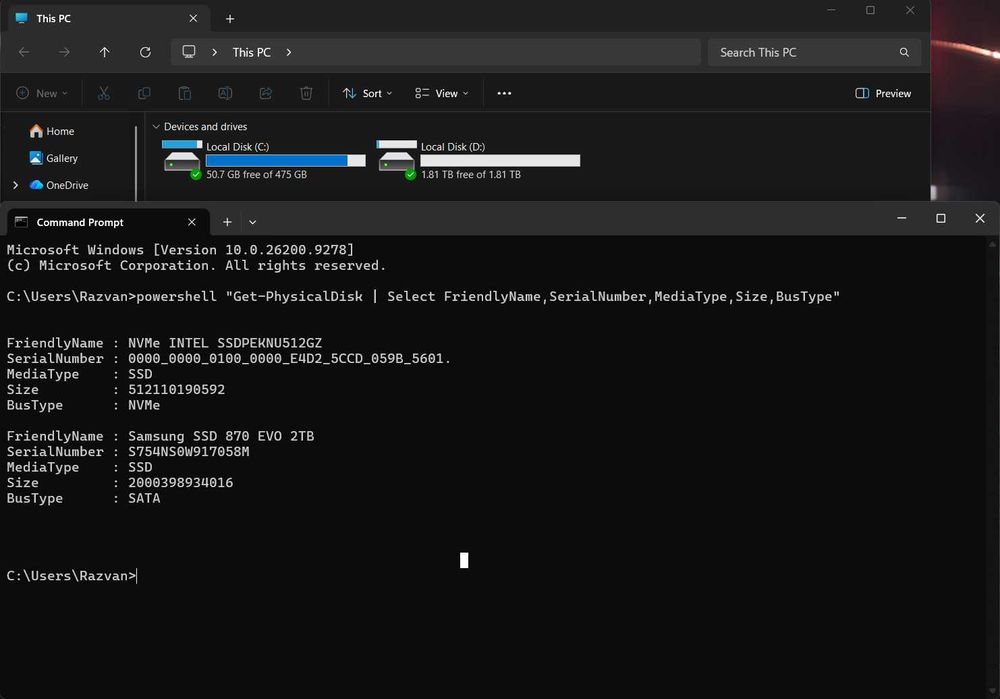The image size is (1000, 699).
Task: Click Local Disk (D:) usage bar
Action: click(501, 161)
